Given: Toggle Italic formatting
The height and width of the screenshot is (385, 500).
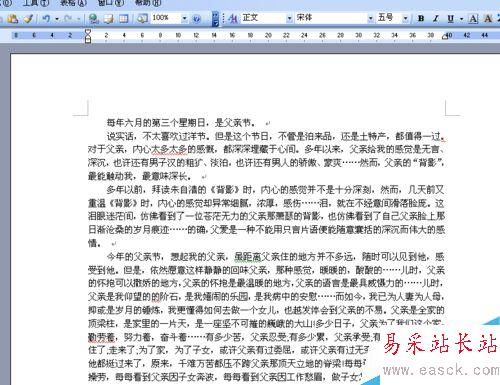Looking at the screenshot, I should [436, 19].
